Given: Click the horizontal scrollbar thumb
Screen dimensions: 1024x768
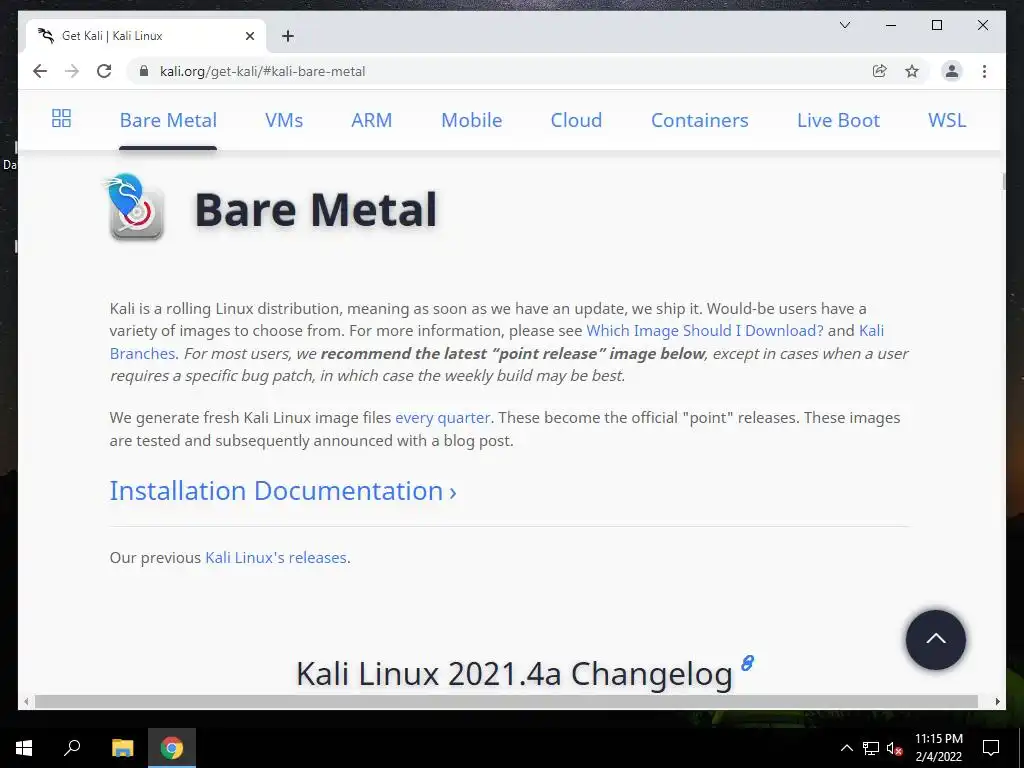Looking at the screenshot, I should 506,701.
